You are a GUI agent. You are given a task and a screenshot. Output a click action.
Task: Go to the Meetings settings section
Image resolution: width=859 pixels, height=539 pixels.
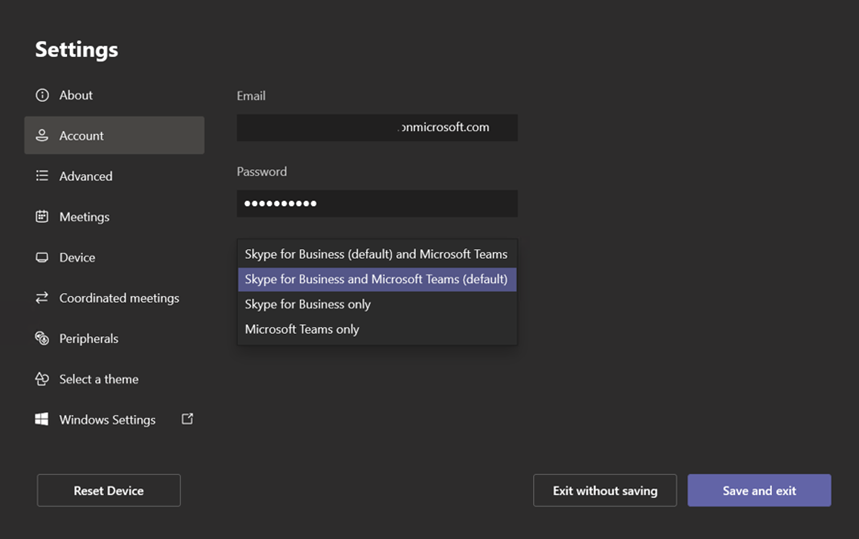click(84, 216)
